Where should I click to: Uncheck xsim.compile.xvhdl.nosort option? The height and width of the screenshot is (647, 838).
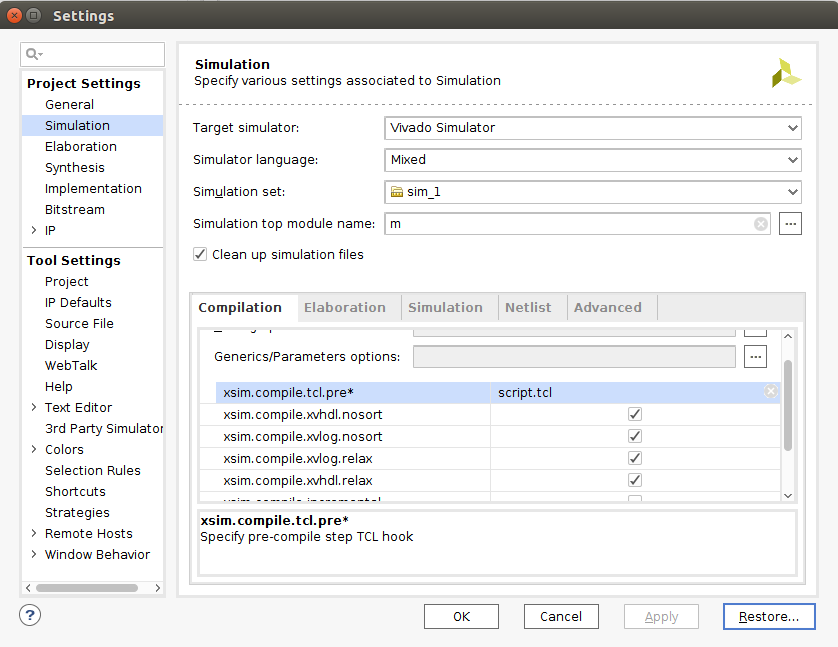[634, 414]
